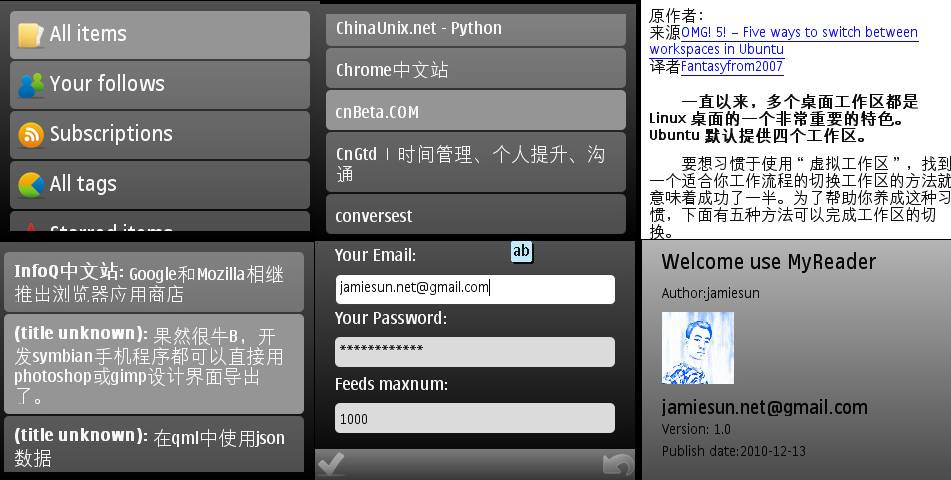Select the cnBeta.COM feed
The width and height of the screenshot is (951, 480).
pos(476,110)
